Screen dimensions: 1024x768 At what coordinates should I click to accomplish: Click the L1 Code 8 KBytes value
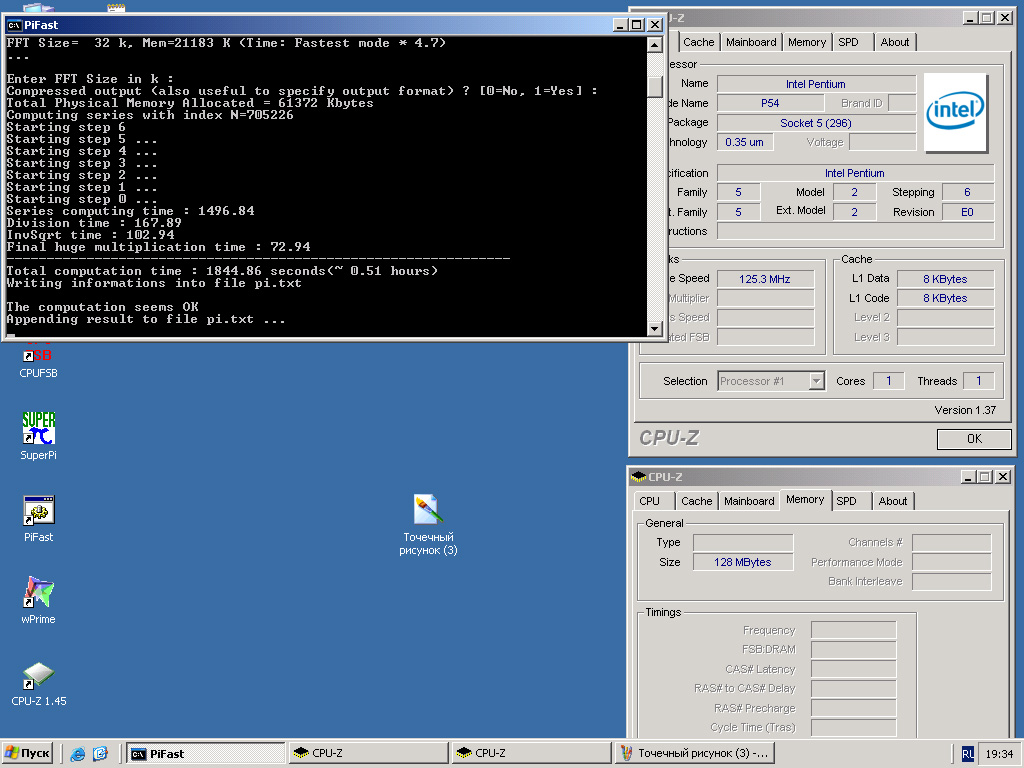tap(945, 298)
